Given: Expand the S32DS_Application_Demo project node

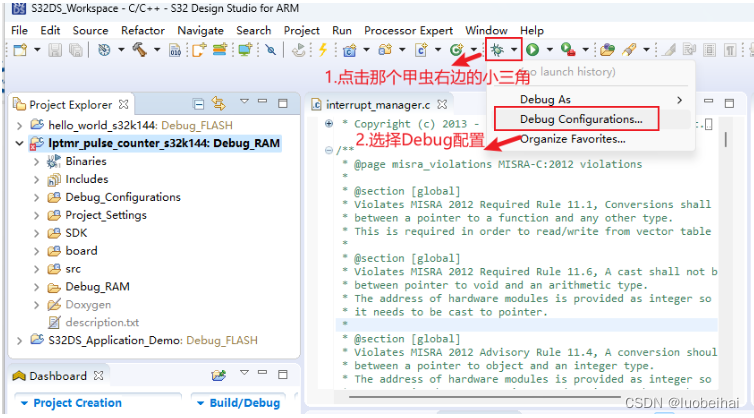Looking at the screenshot, I should 19,341.
